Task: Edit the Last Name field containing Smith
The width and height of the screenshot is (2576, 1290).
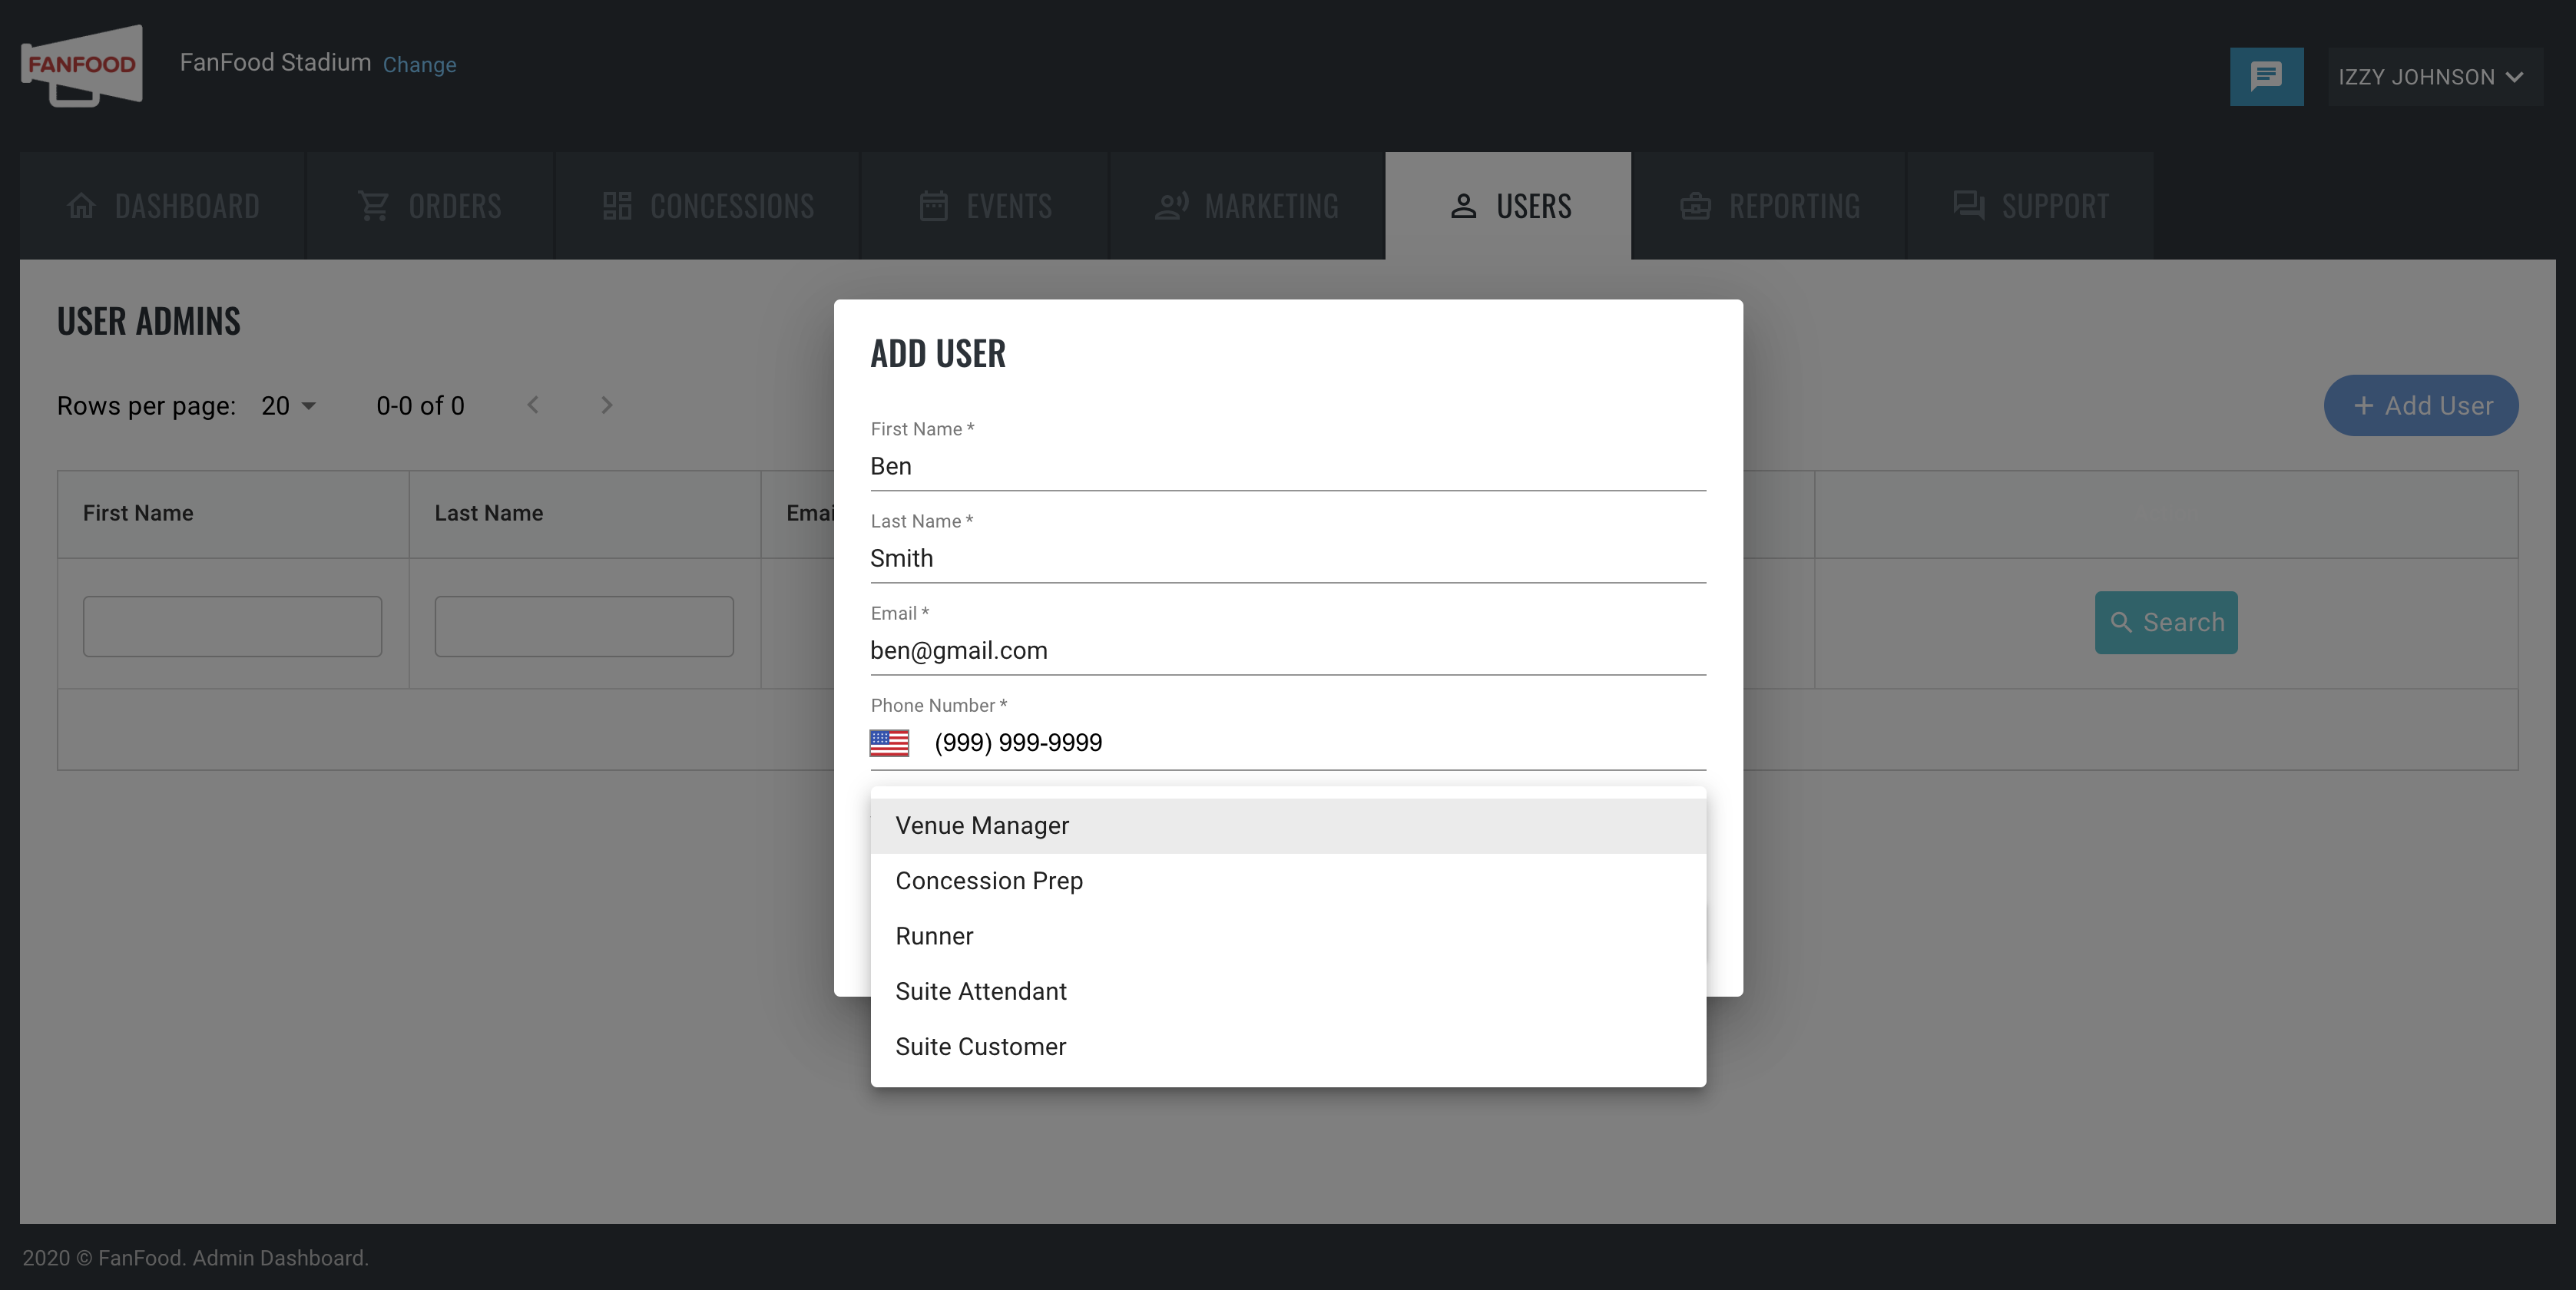Action: (x=1288, y=559)
